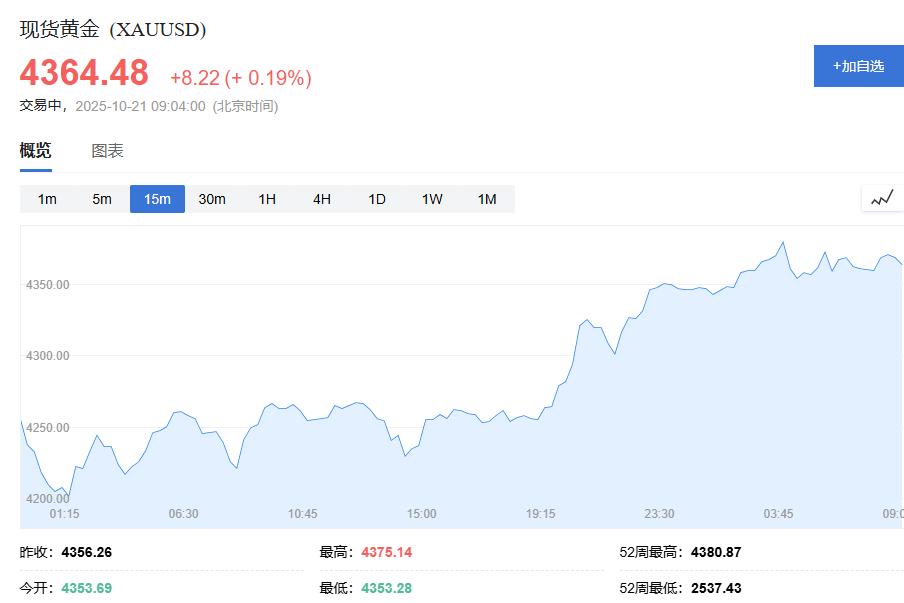Select the 1W timeframe

coord(431,199)
